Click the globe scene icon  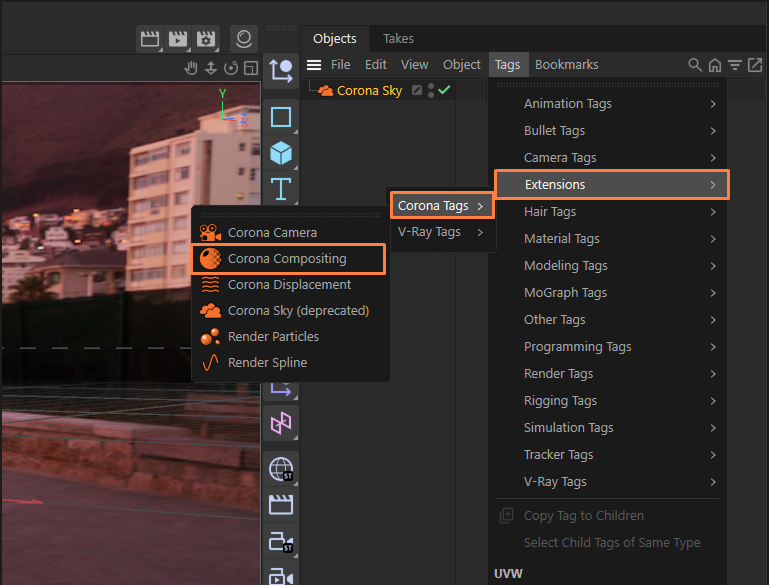(281, 469)
